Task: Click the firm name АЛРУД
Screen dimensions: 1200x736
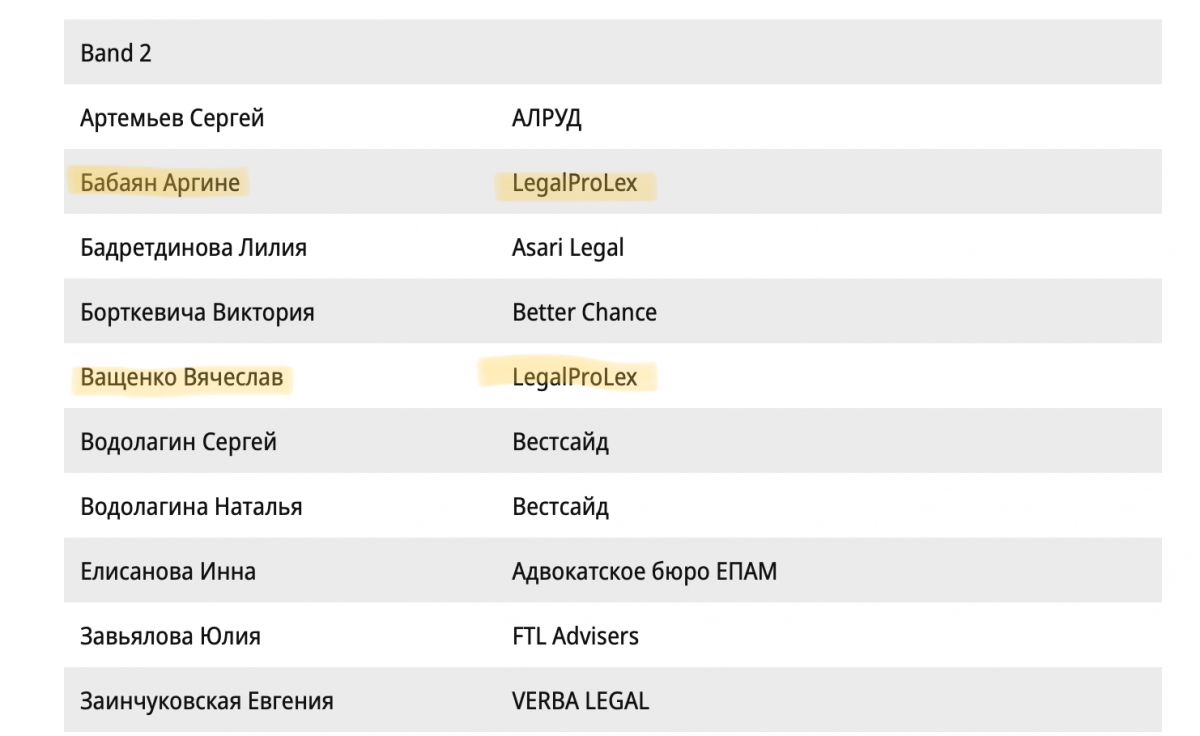Action: point(547,118)
